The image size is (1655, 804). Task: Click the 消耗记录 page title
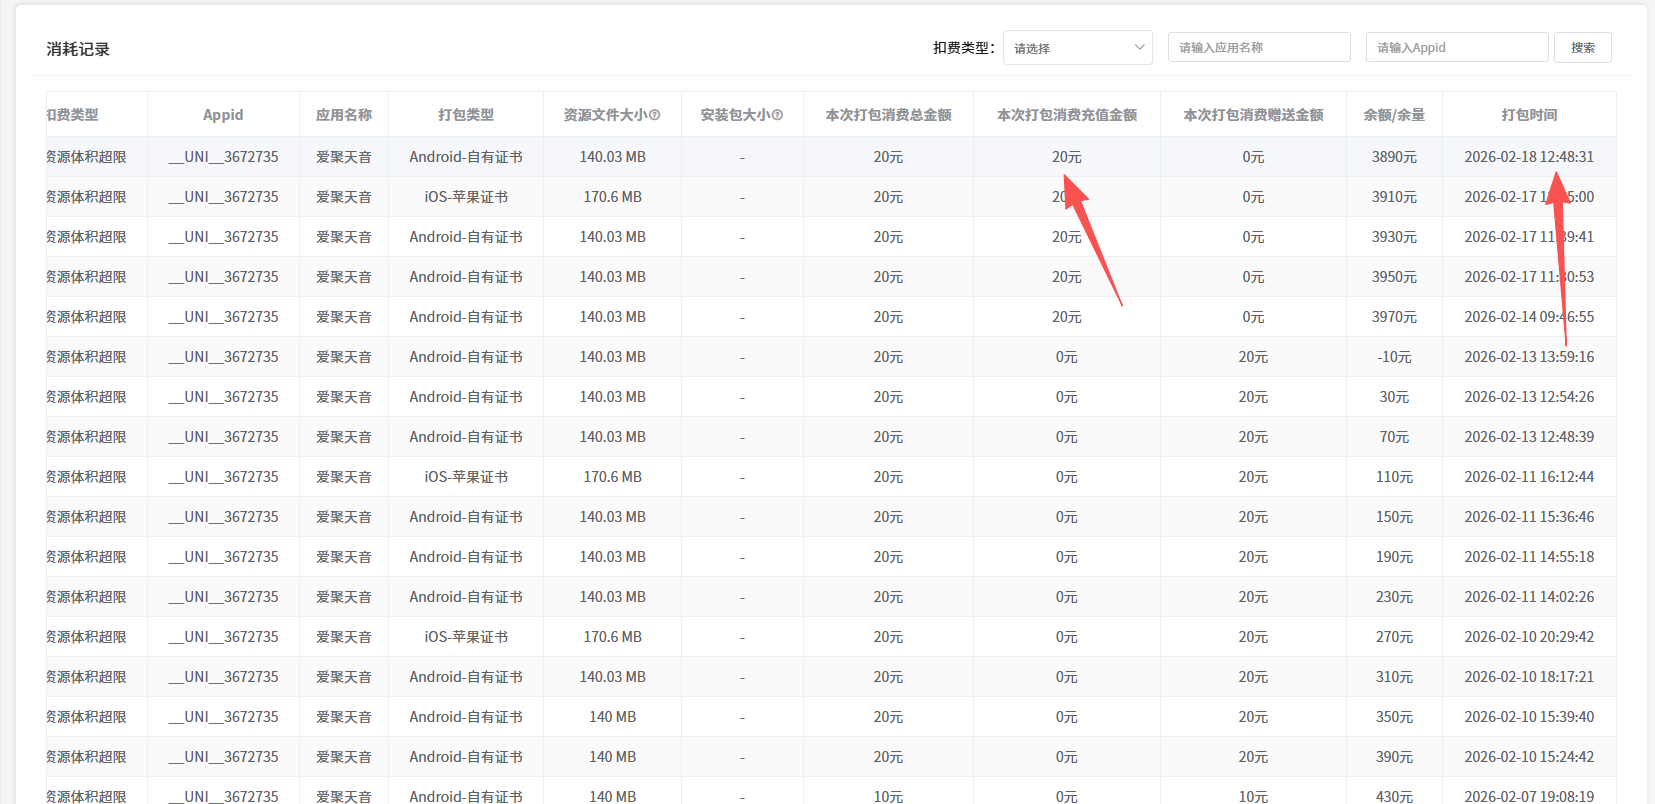pyautogui.click(x=78, y=49)
